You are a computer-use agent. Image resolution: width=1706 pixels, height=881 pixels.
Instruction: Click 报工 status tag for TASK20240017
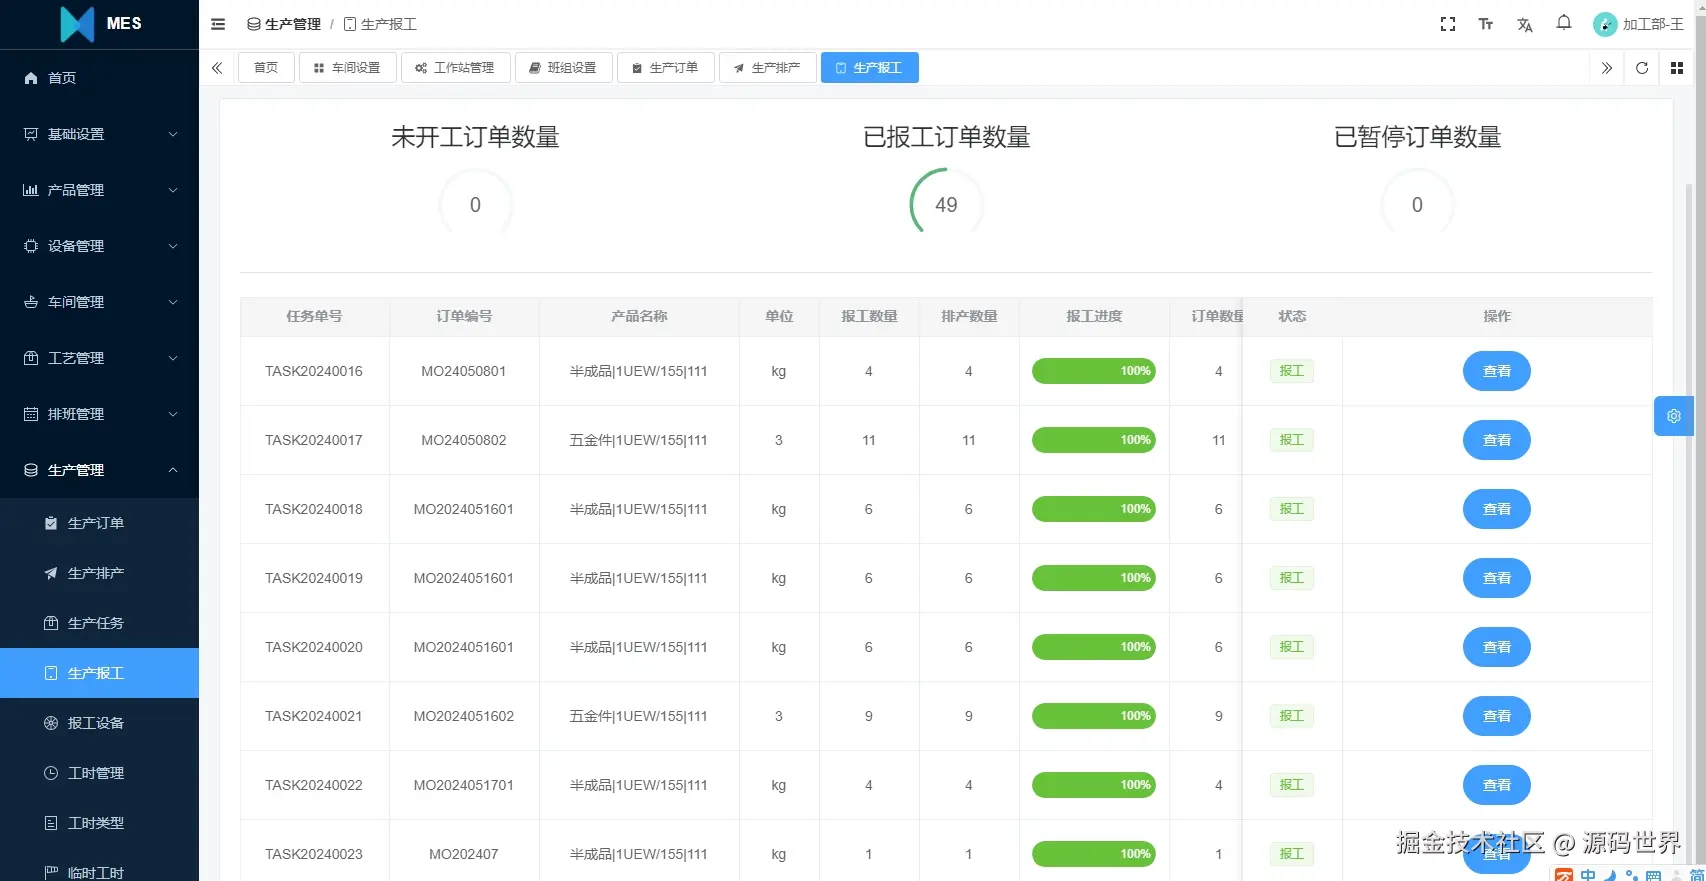point(1292,440)
